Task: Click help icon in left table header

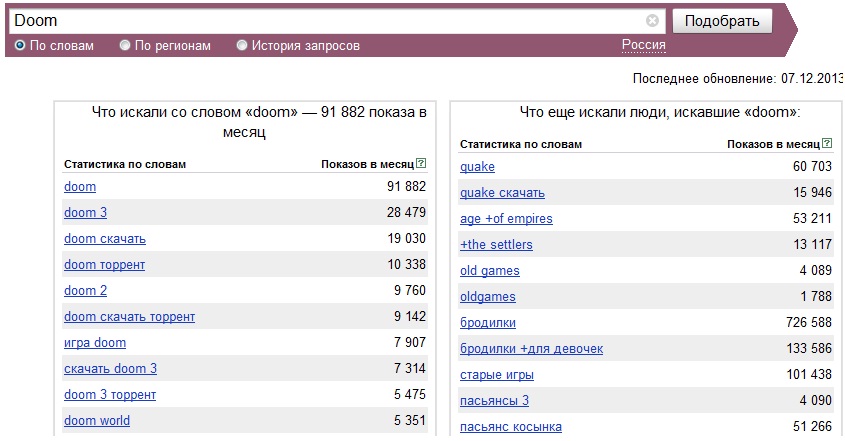Action: pyautogui.click(x=421, y=163)
